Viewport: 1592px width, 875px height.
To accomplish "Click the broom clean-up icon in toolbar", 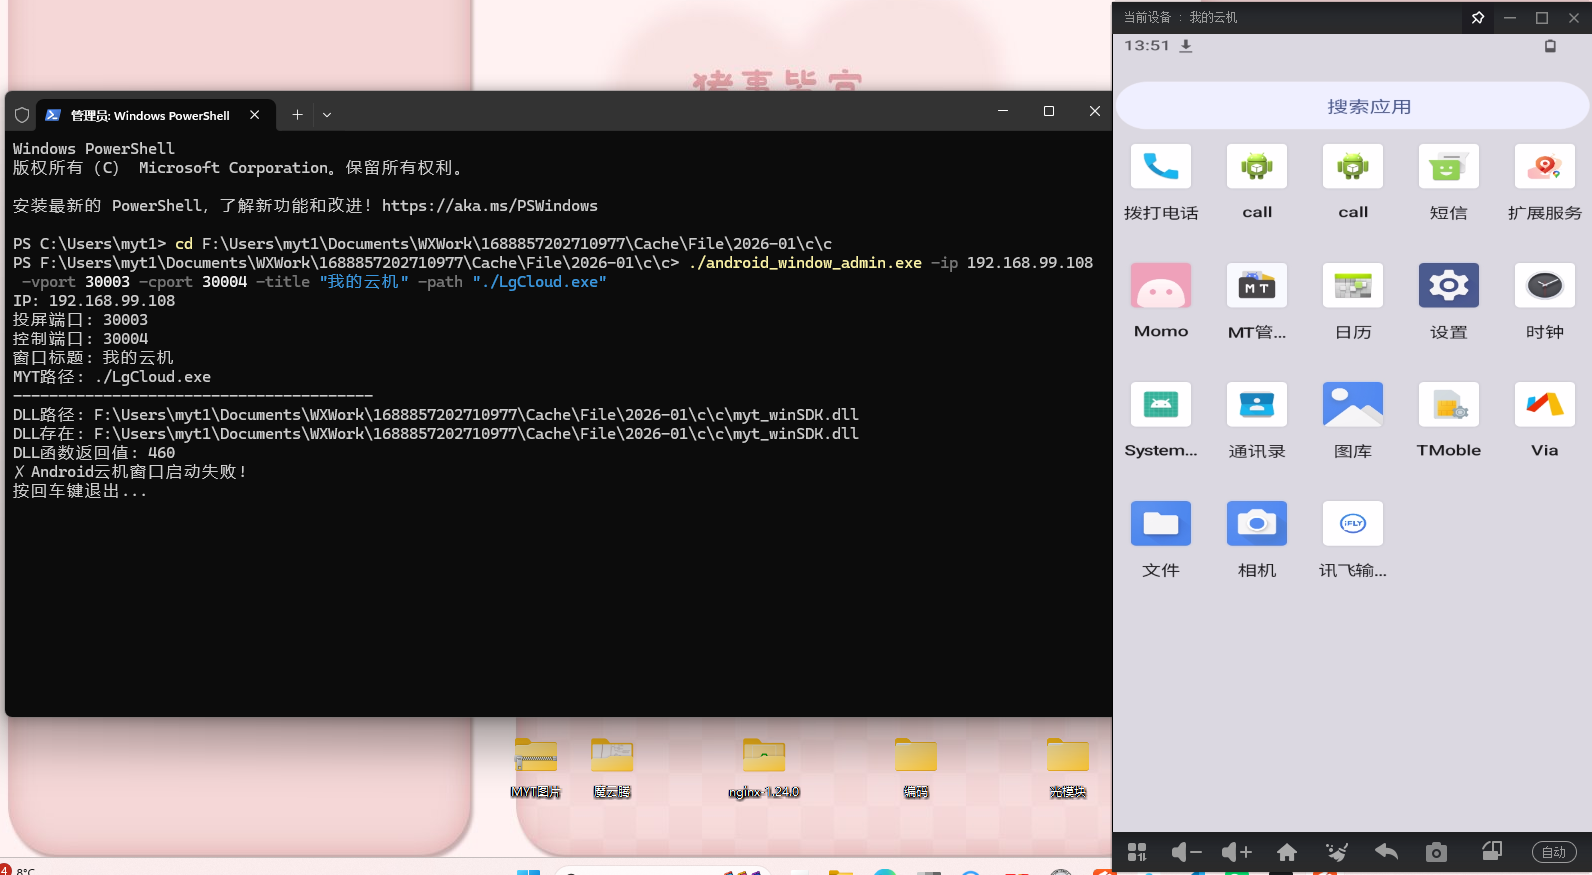I will pyautogui.click(x=1336, y=852).
